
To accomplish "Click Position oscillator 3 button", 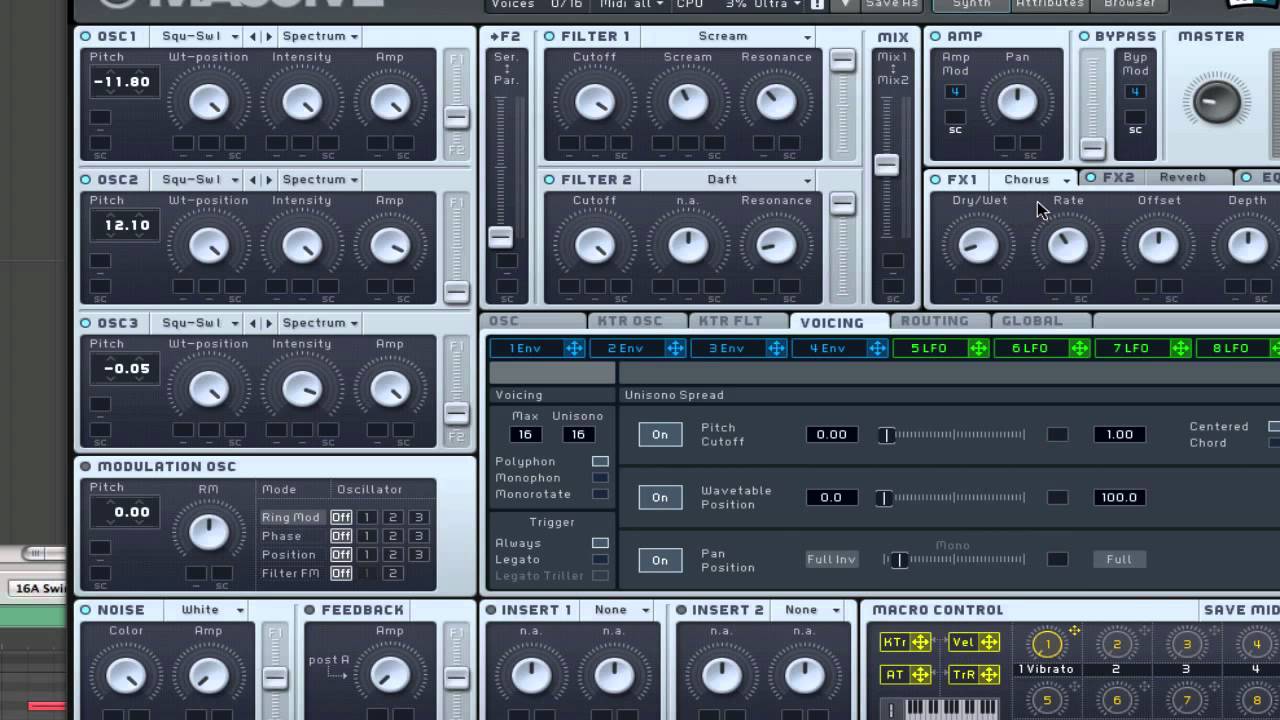I will tap(418, 554).
